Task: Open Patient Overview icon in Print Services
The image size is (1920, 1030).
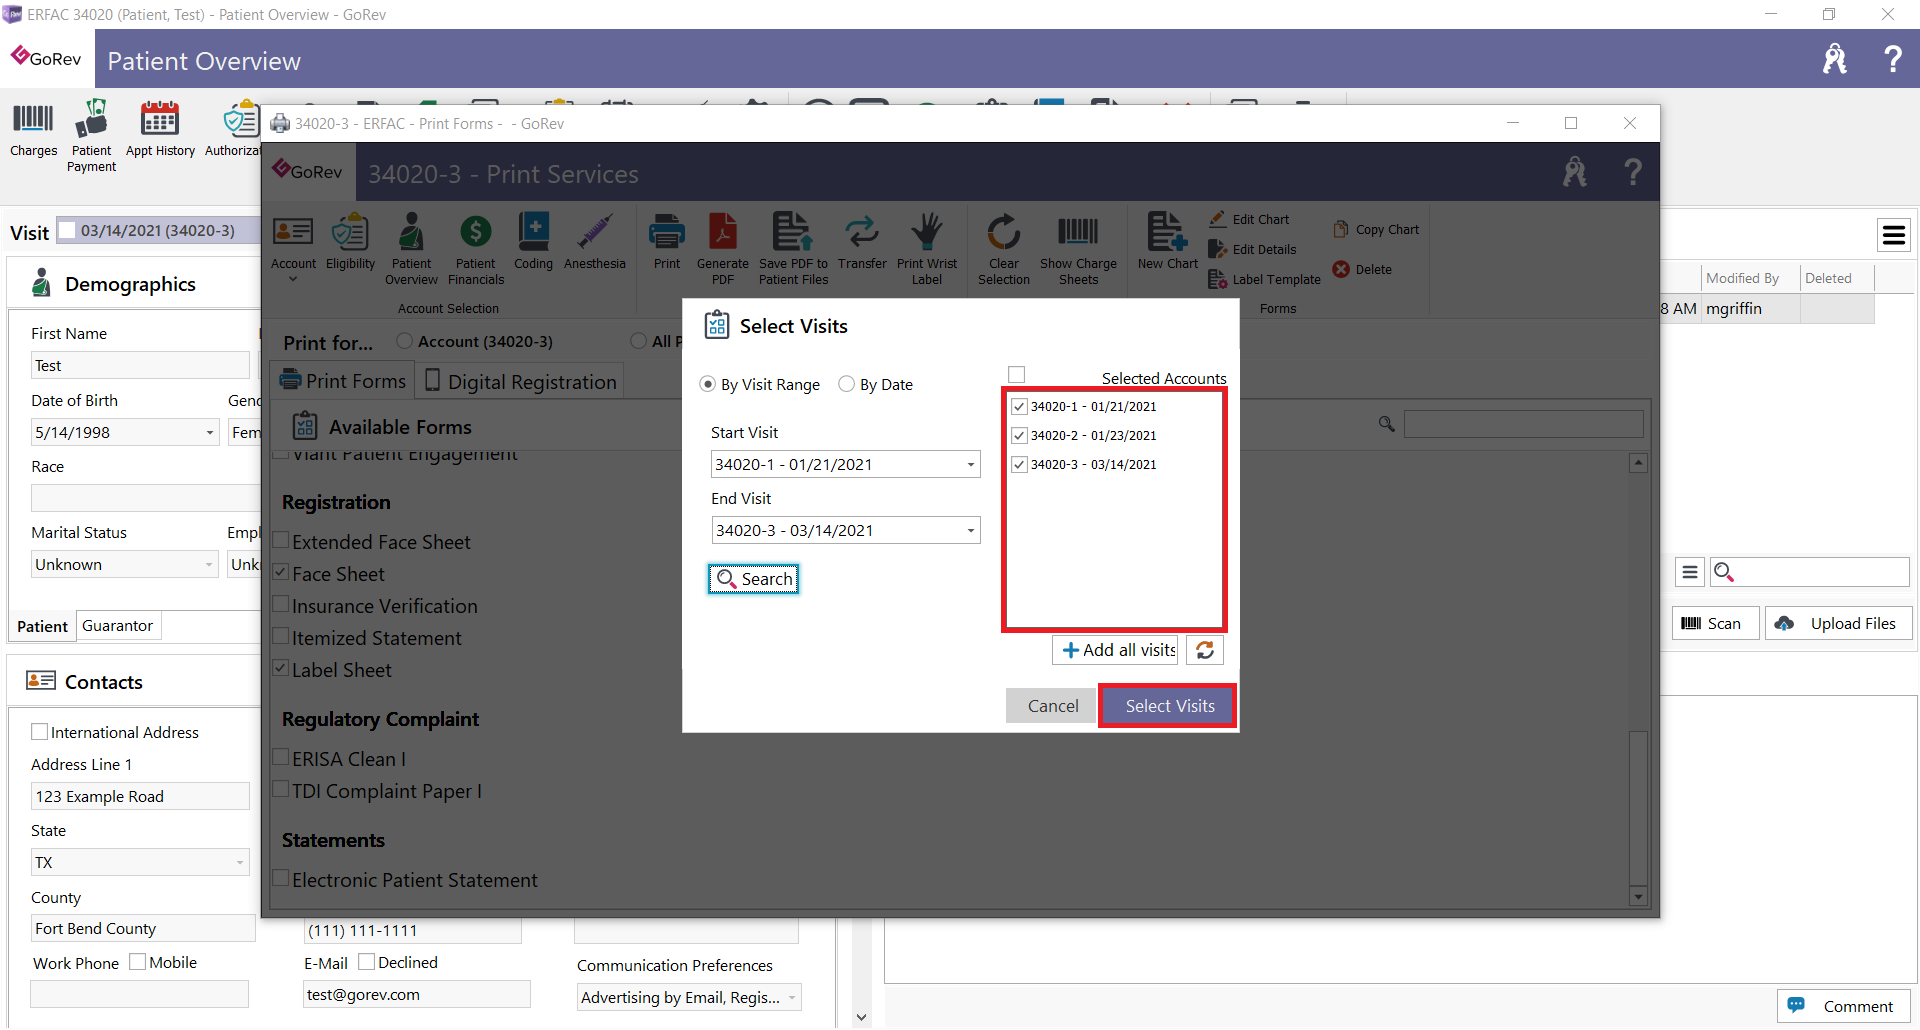Action: click(411, 248)
